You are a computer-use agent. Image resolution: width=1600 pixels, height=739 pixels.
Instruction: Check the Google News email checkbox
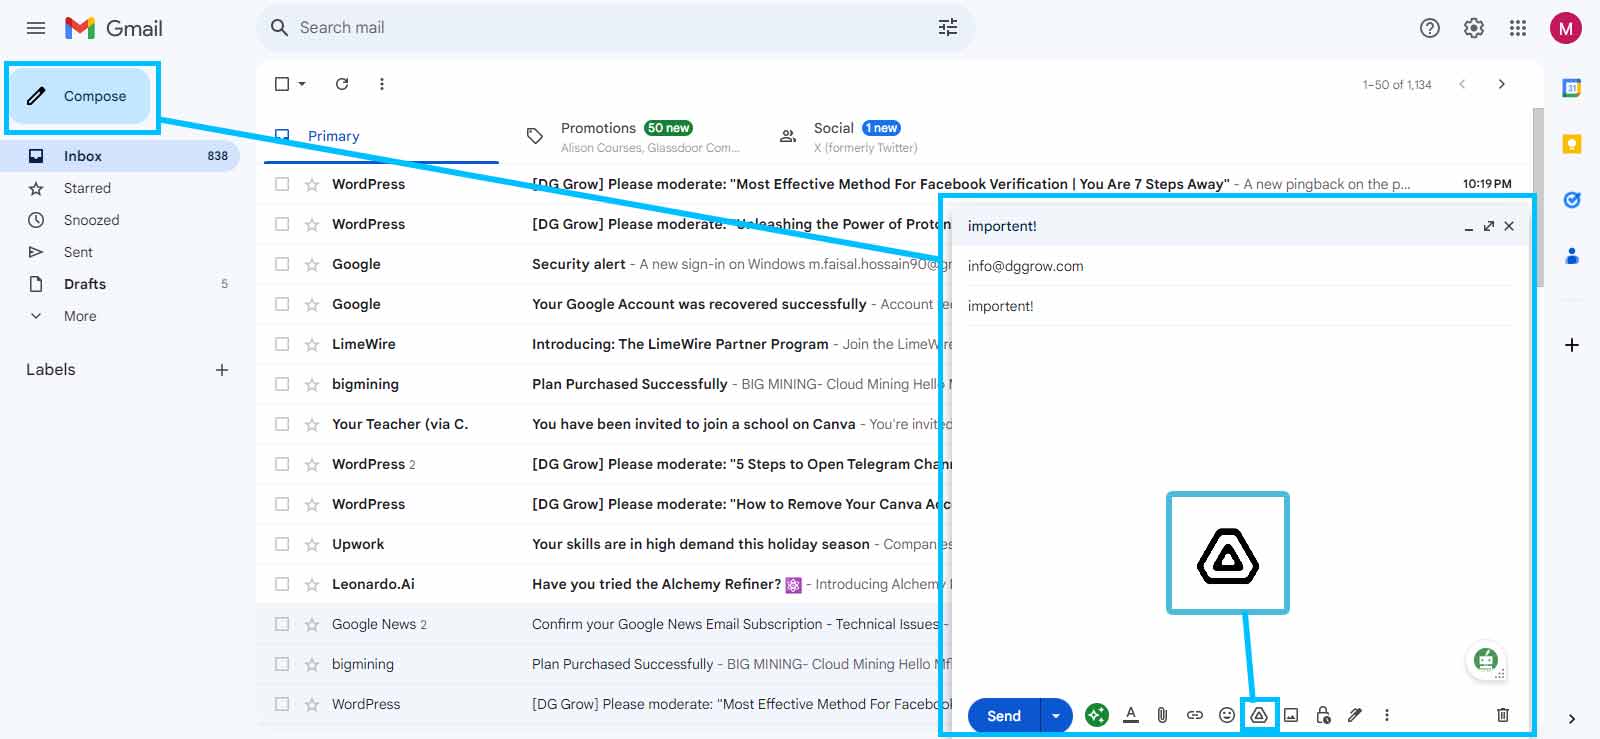[282, 624]
